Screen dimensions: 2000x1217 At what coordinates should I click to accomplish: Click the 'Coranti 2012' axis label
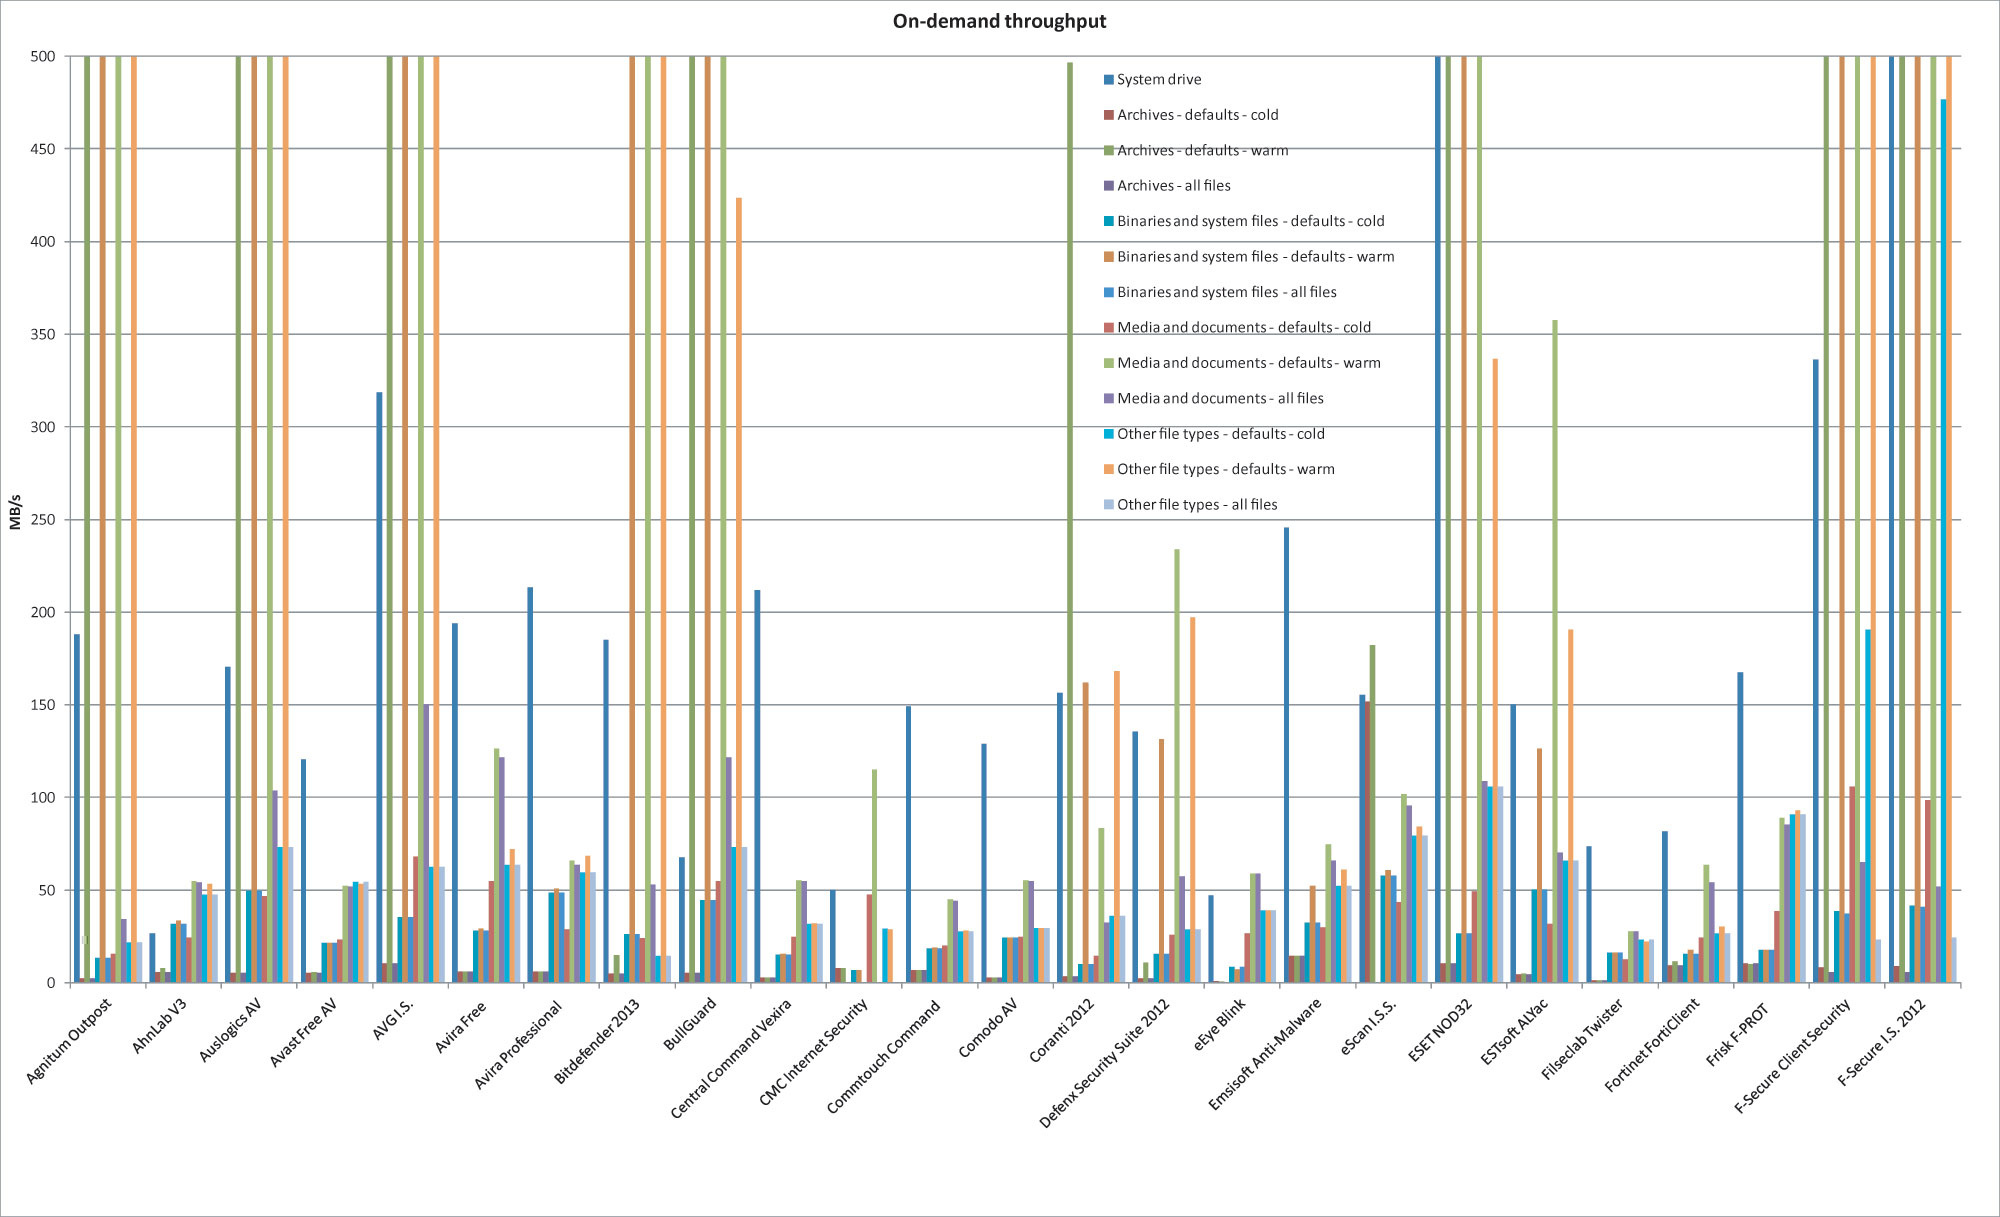point(1062,1030)
